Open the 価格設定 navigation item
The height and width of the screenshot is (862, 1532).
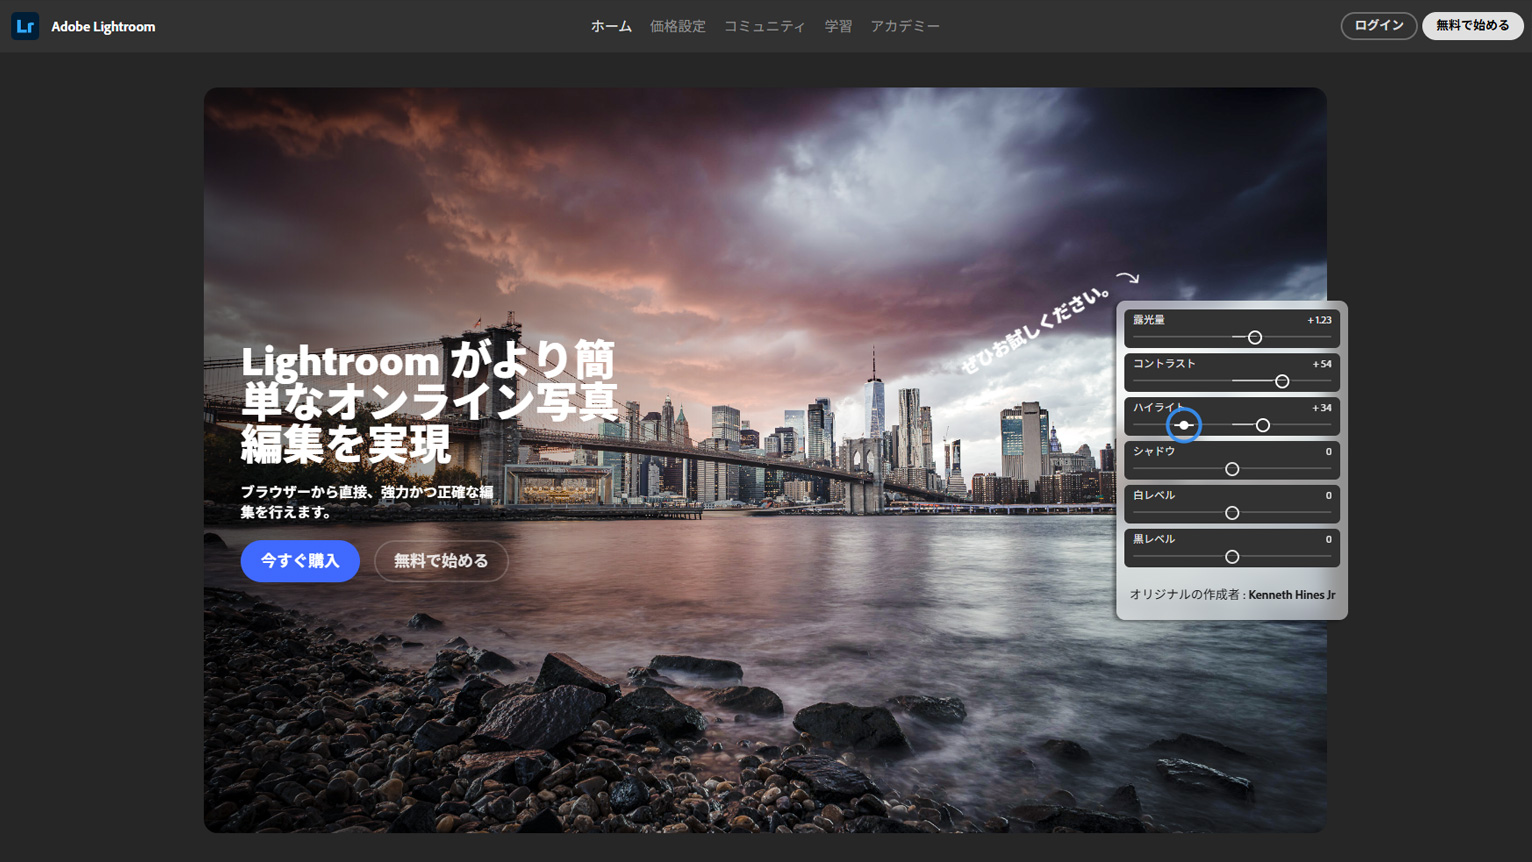coord(678,26)
